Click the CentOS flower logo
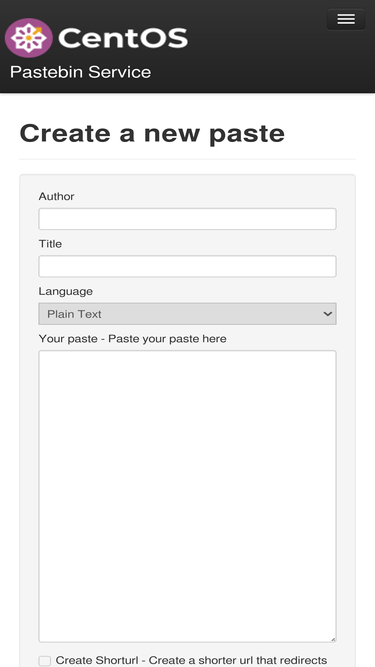 [x=28, y=38]
